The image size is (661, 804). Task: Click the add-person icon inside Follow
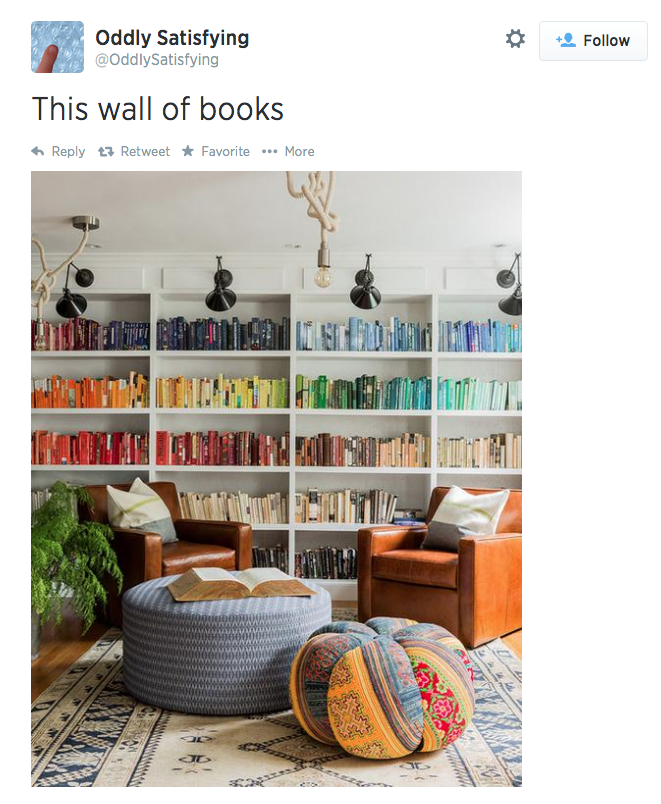(x=566, y=40)
